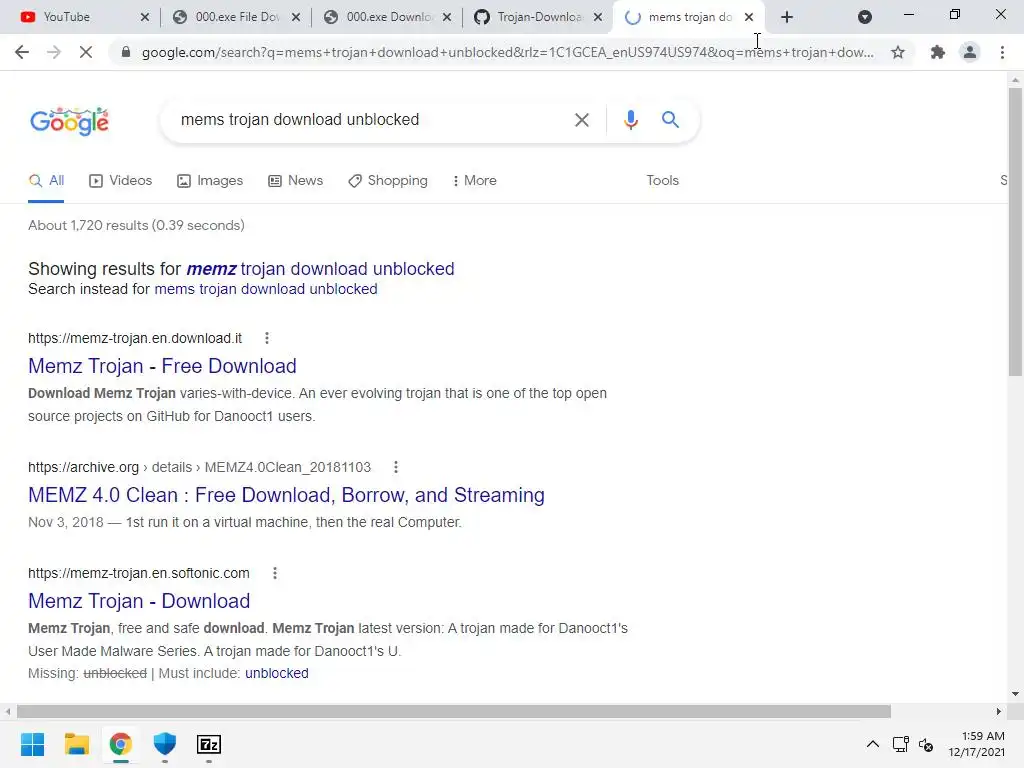Go back to the previous page
The width and height of the screenshot is (1024, 768).
(x=22, y=52)
